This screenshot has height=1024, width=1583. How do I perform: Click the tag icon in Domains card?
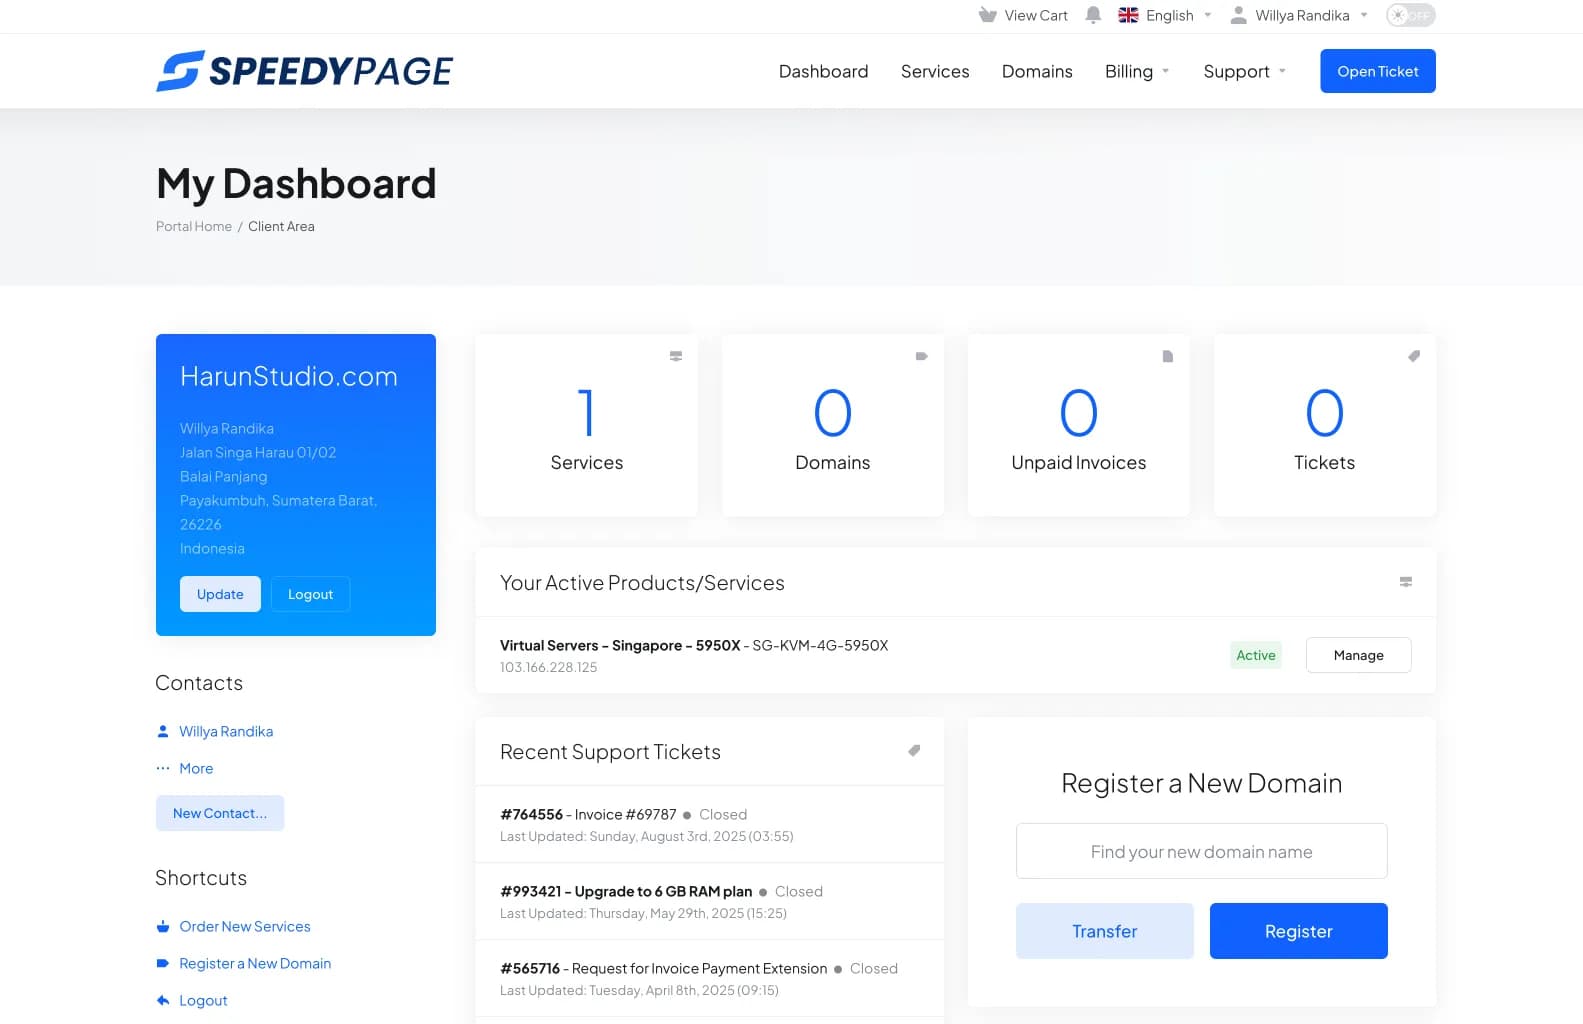click(922, 356)
